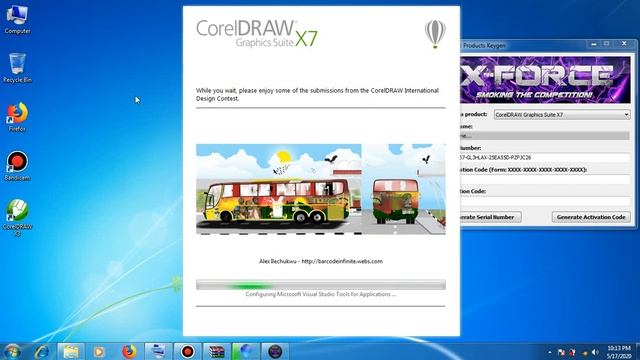Click the Firefox taskbar icon
Viewport: 640px width, 360px height.
pos(129,351)
